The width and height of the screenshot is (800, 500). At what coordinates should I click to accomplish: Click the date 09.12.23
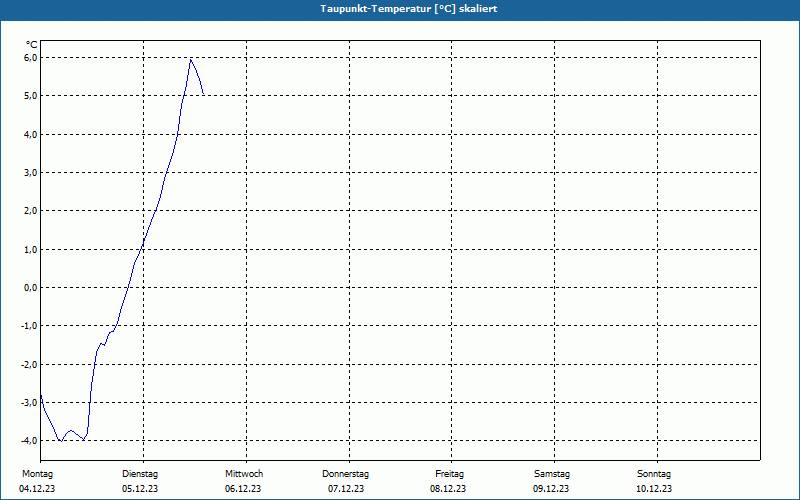[x=551, y=489]
